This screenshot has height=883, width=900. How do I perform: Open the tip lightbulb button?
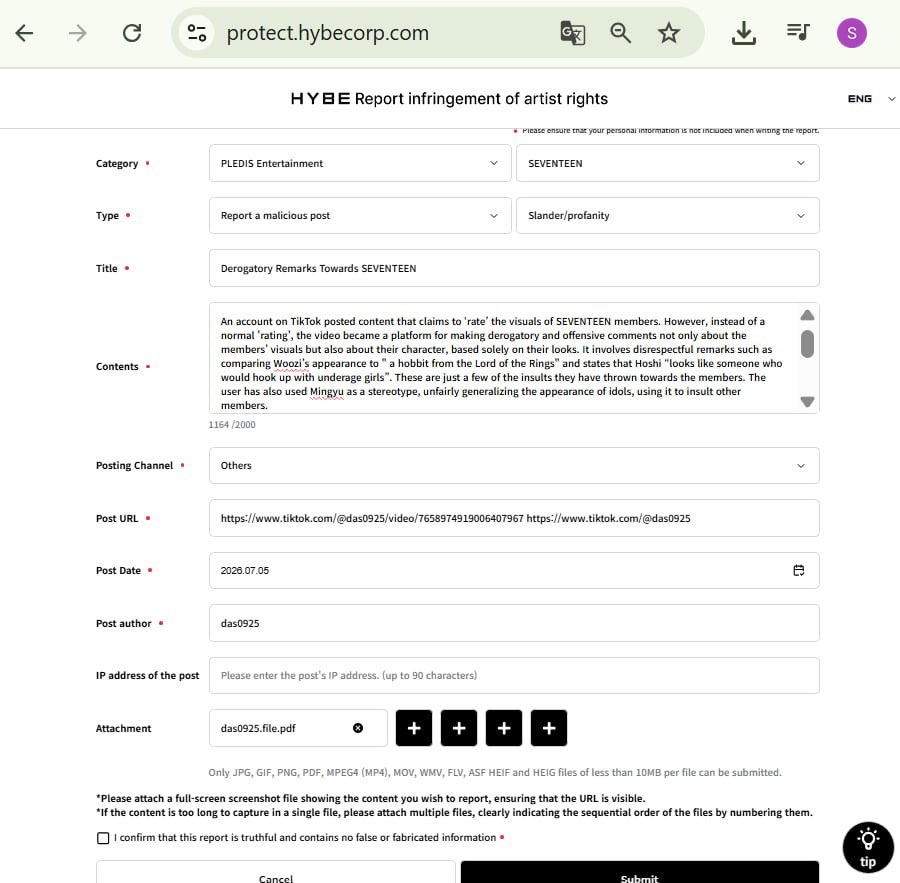pos(868,847)
